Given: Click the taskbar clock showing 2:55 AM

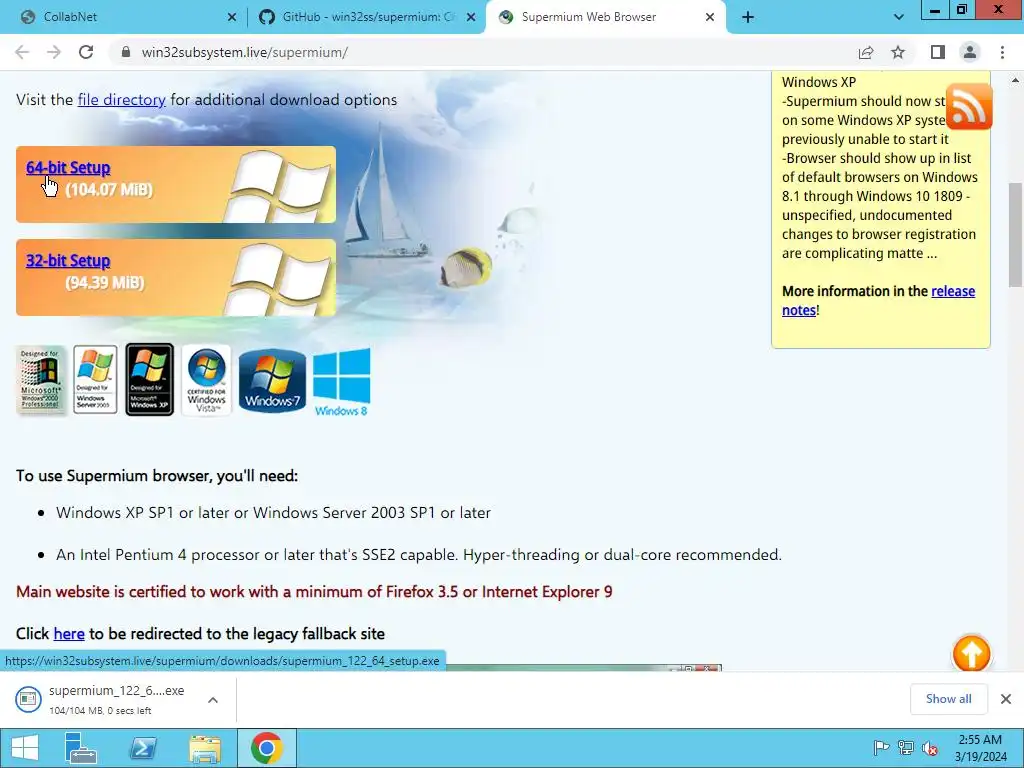Looking at the screenshot, I should [x=980, y=748].
